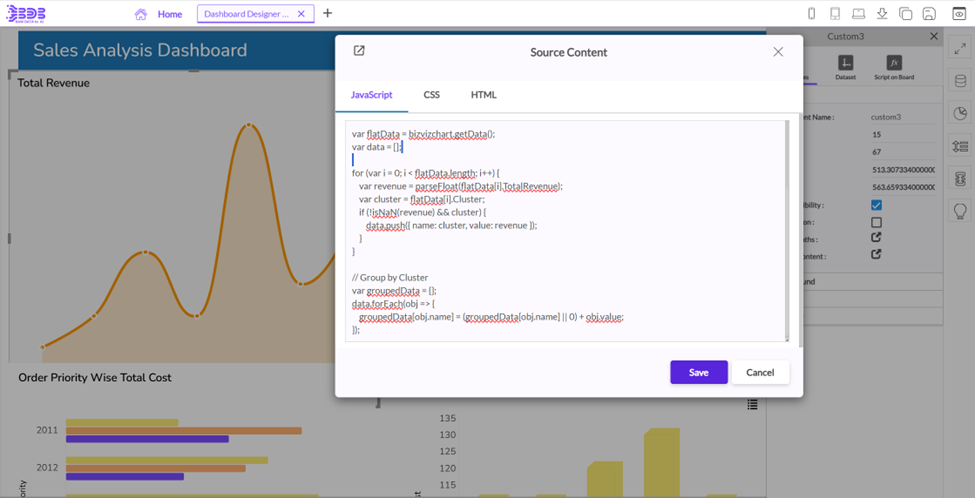Select the laptop view icon
The image size is (975, 498).
pyautogui.click(x=858, y=14)
